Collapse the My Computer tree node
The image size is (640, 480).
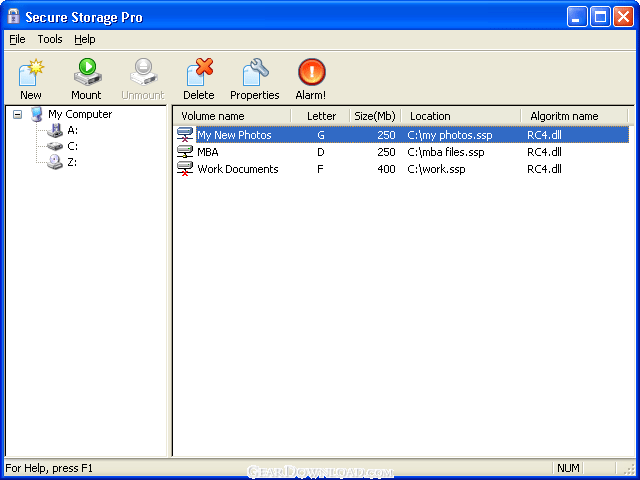(x=18, y=114)
